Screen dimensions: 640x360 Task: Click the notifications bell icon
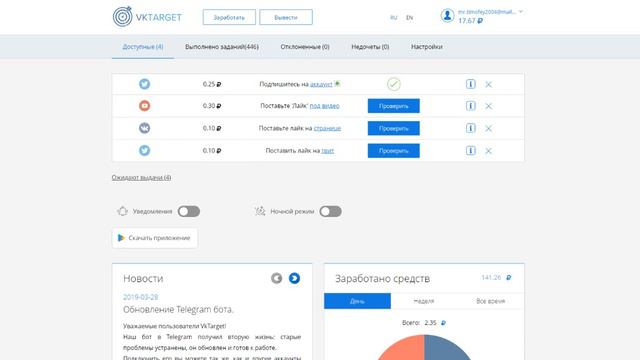[122, 211]
